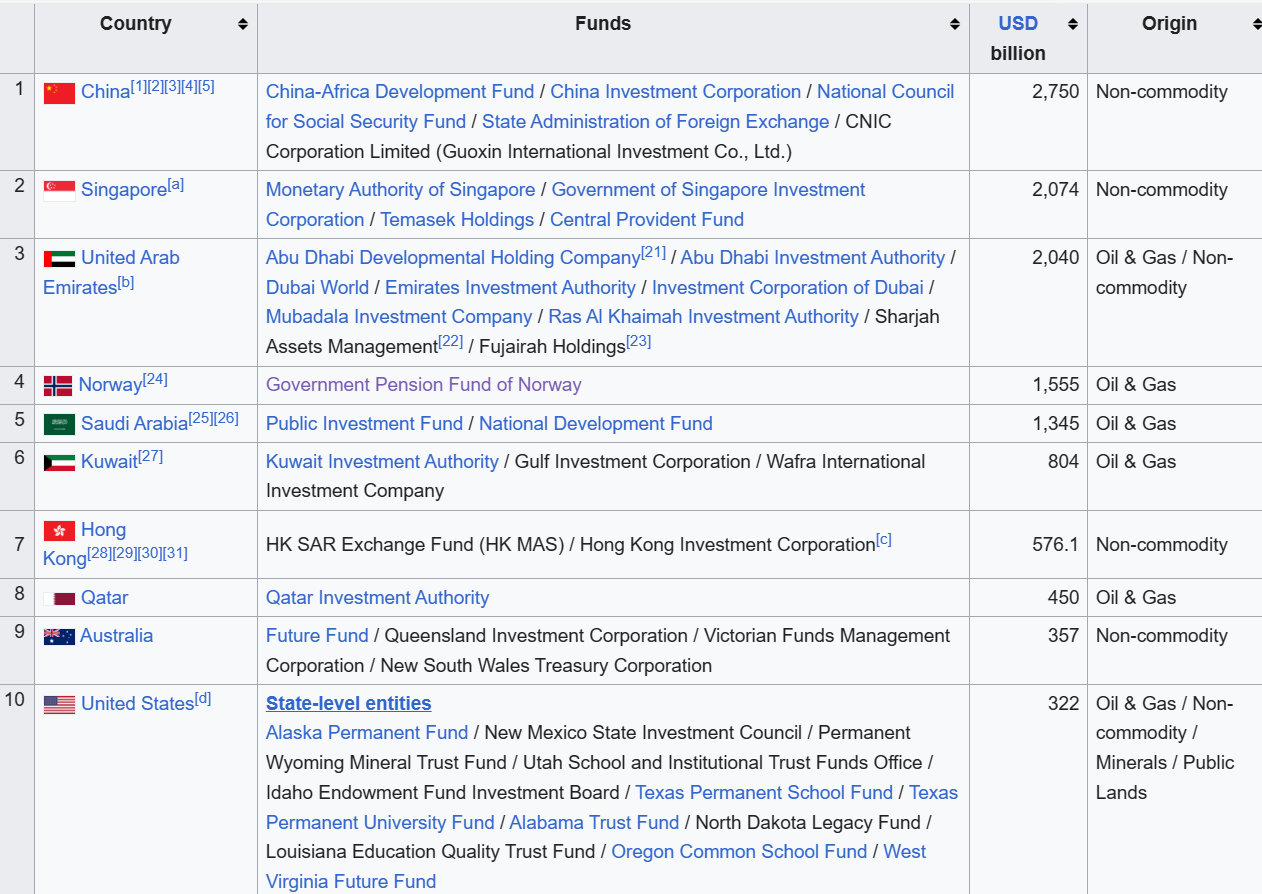Open the Saudi Arabia country link
The width and height of the screenshot is (1262, 894).
[134, 424]
